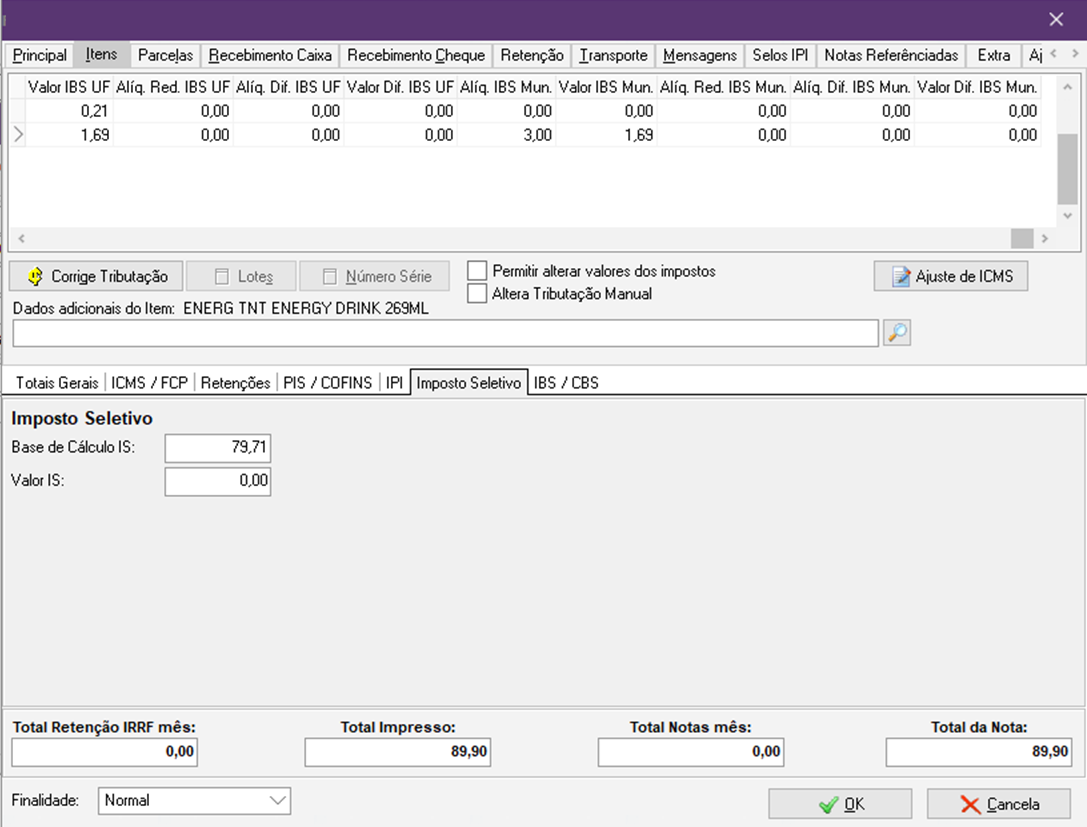Click the Total da Nota field

pos(978,752)
